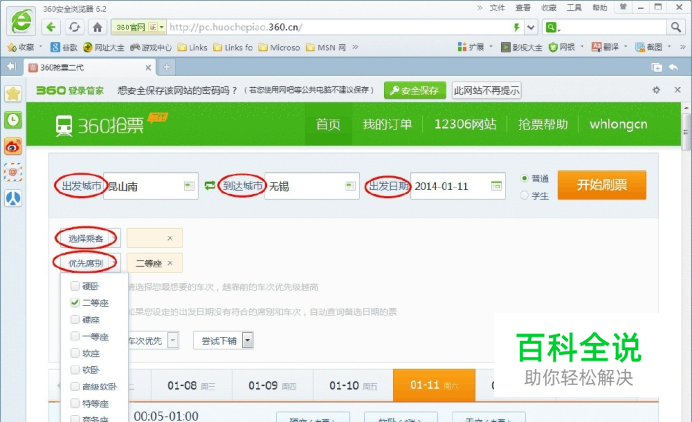Open station list in 无锡 field
The height and width of the screenshot is (422, 692).
350,186
